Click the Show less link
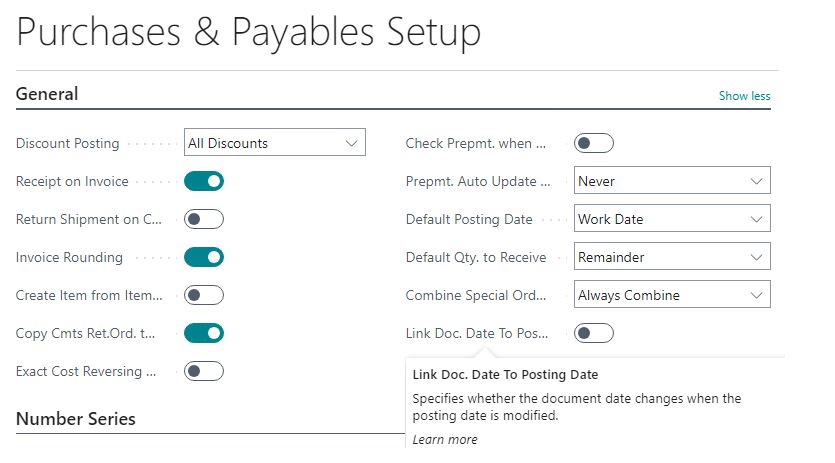The image size is (835, 463). (744, 96)
